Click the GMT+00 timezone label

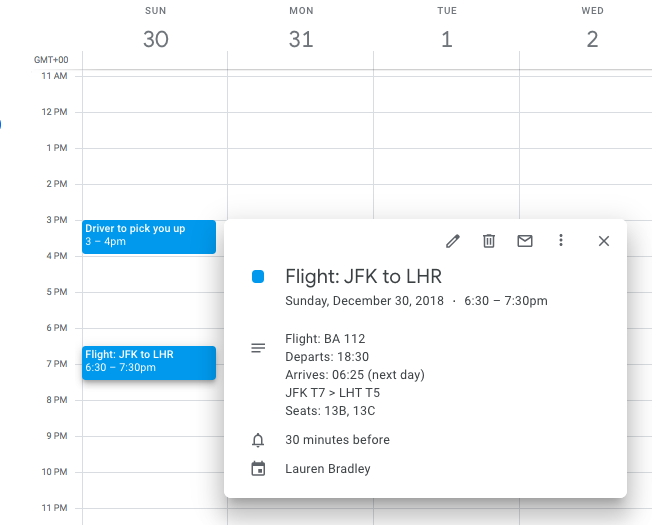(x=51, y=60)
